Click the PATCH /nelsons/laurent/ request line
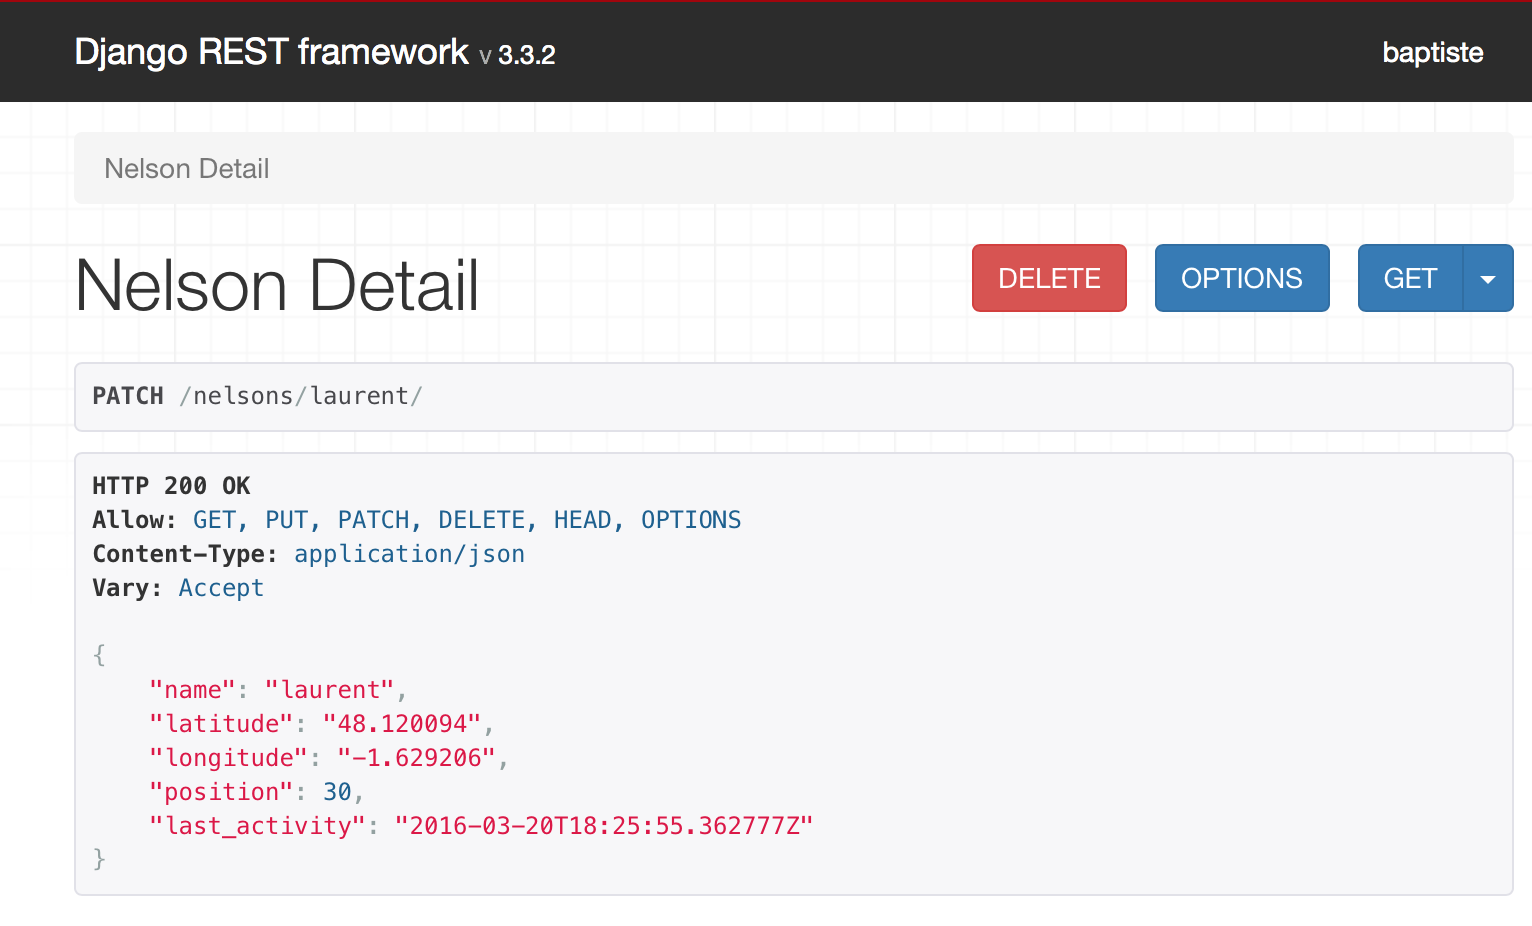The height and width of the screenshot is (926, 1532). (257, 396)
